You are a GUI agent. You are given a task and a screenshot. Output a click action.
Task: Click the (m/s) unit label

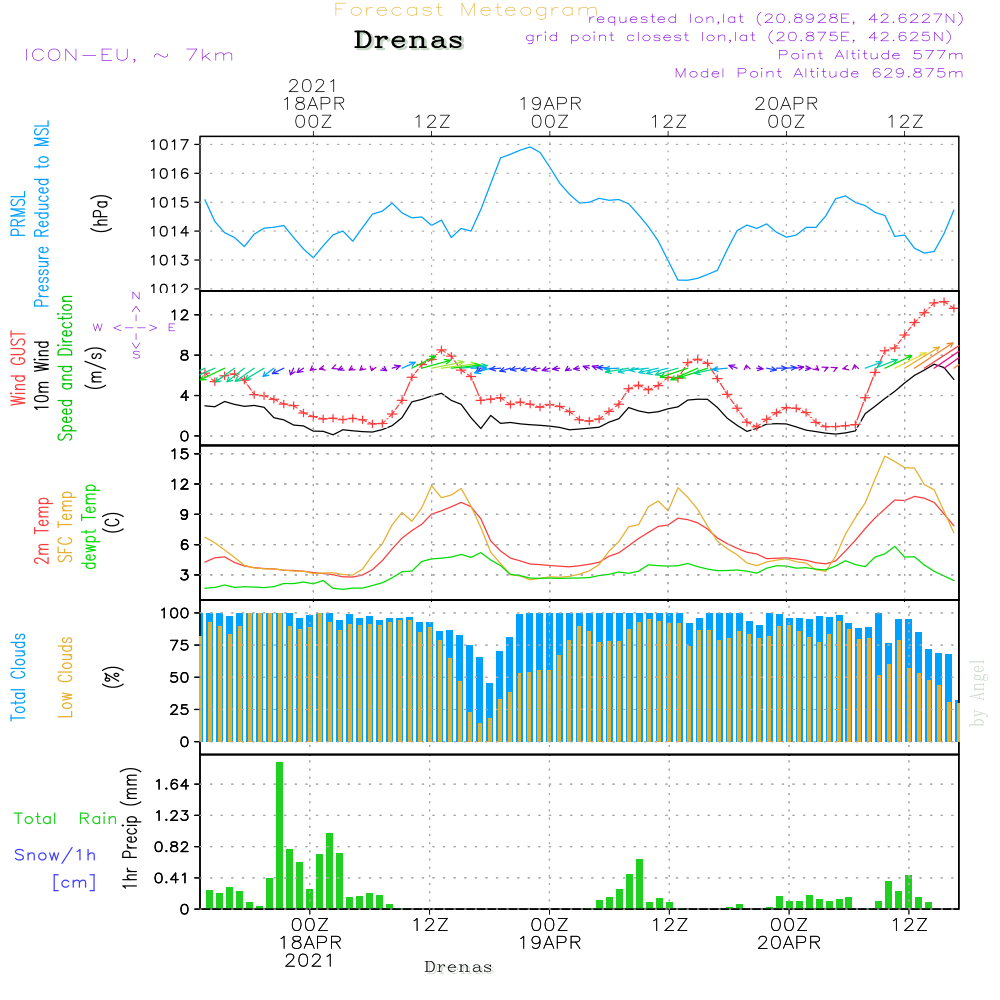click(96, 368)
